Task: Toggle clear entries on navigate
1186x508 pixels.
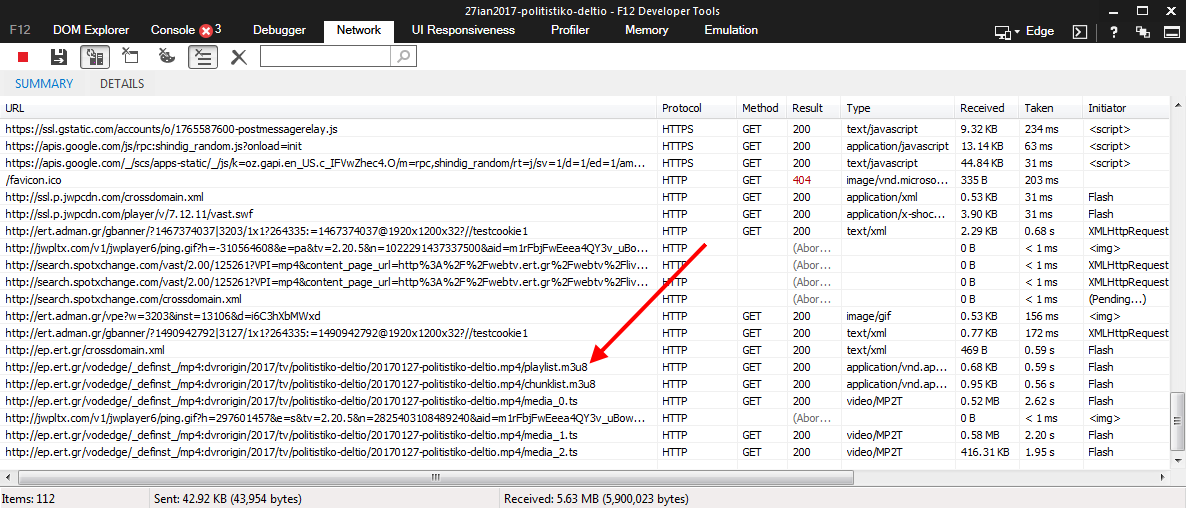Action: point(202,57)
